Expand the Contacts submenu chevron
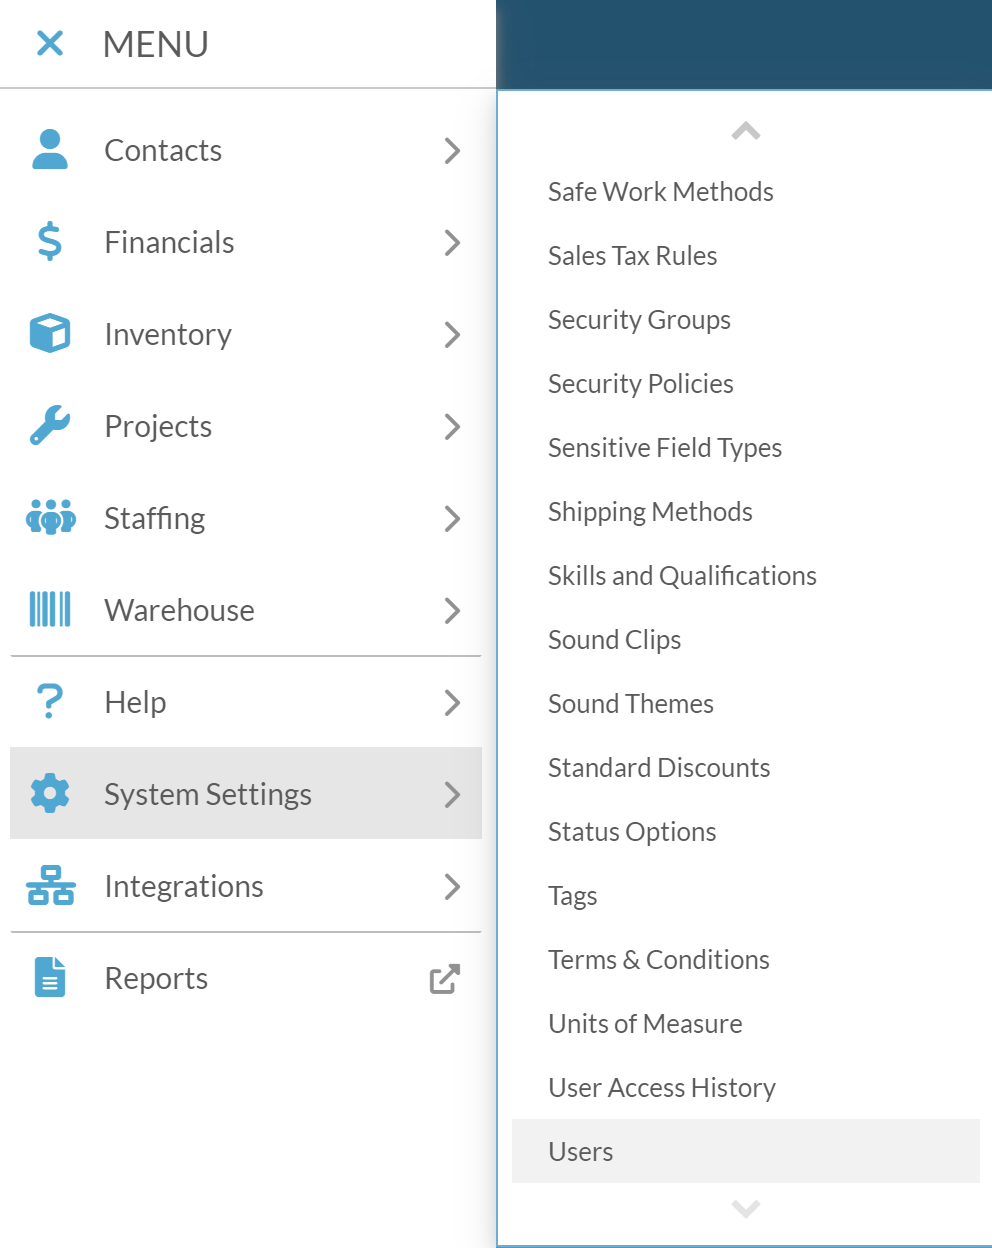Image resolution: width=992 pixels, height=1248 pixels. click(x=452, y=150)
